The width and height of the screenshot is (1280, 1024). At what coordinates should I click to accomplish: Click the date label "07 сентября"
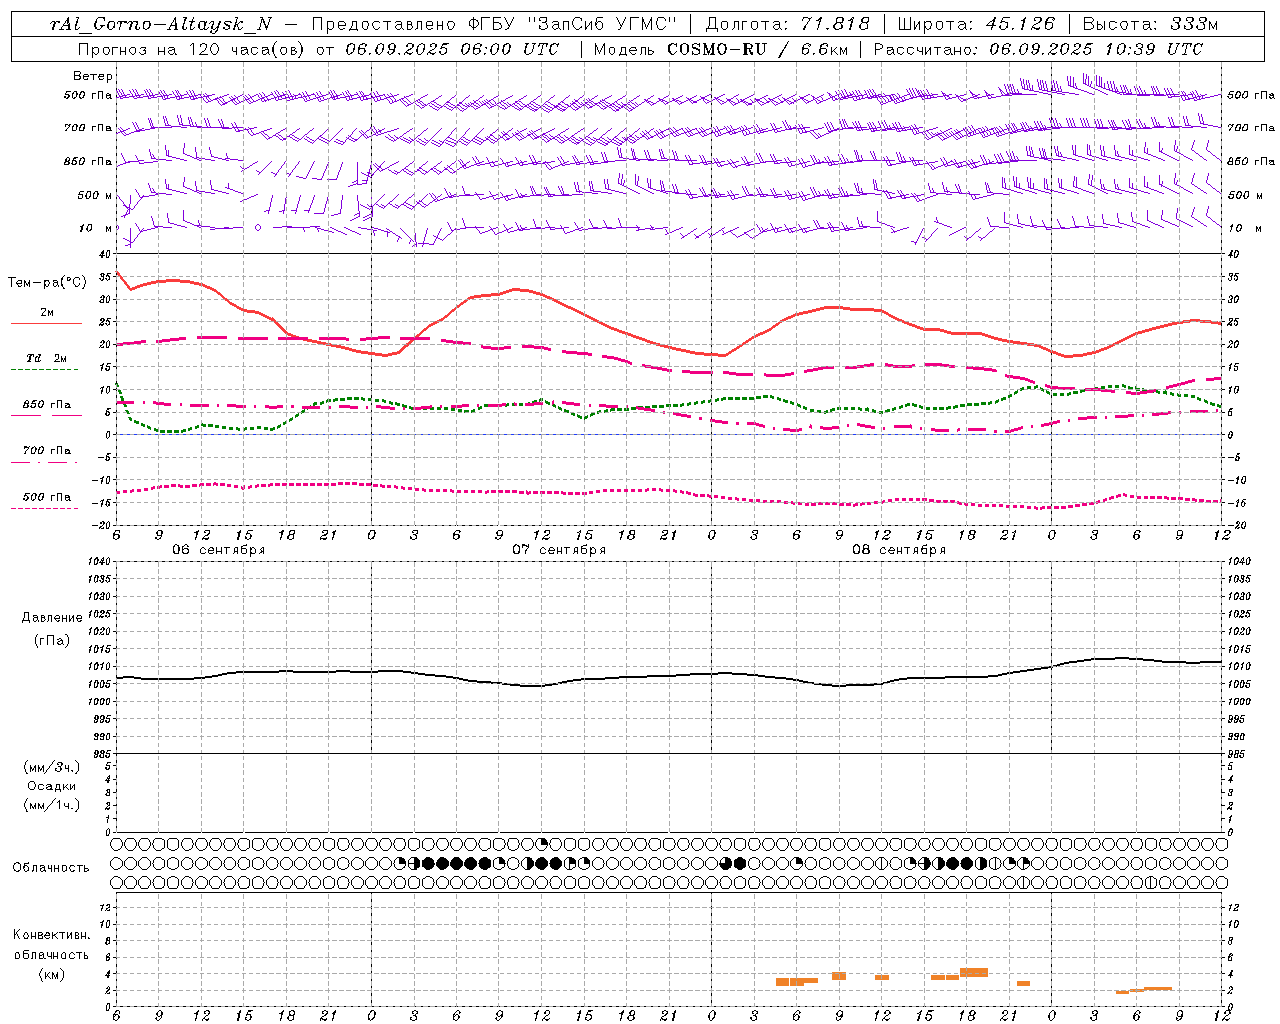coord(559,550)
